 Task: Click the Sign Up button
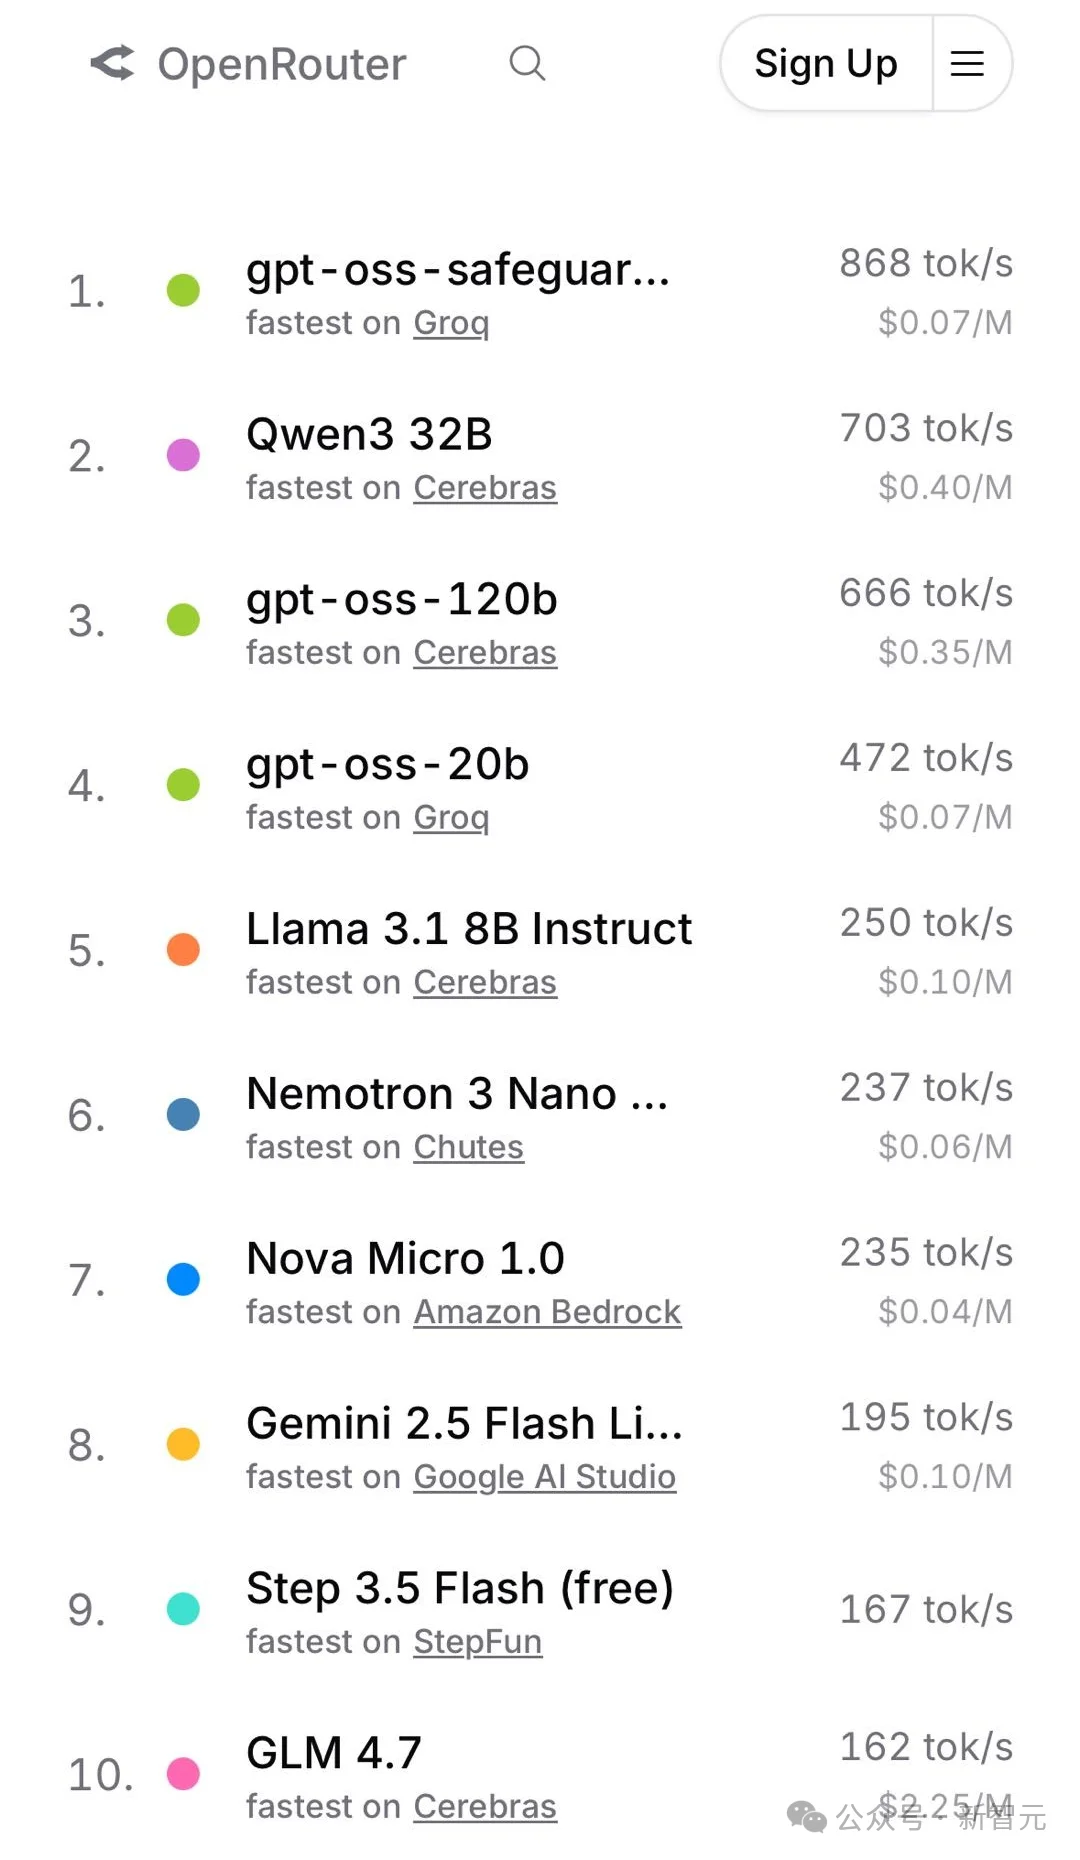point(825,63)
